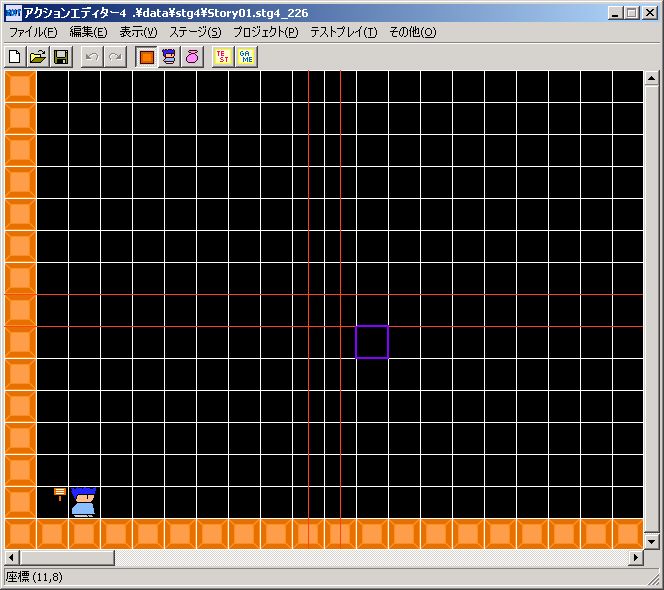Viewport: 664px width, 590px height.
Task: Click the redo arrow icon
Action: tap(115, 57)
